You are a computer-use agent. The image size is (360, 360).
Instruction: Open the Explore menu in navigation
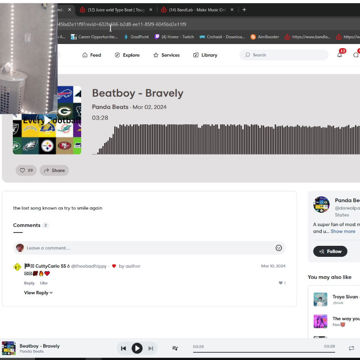[x=127, y=55]
